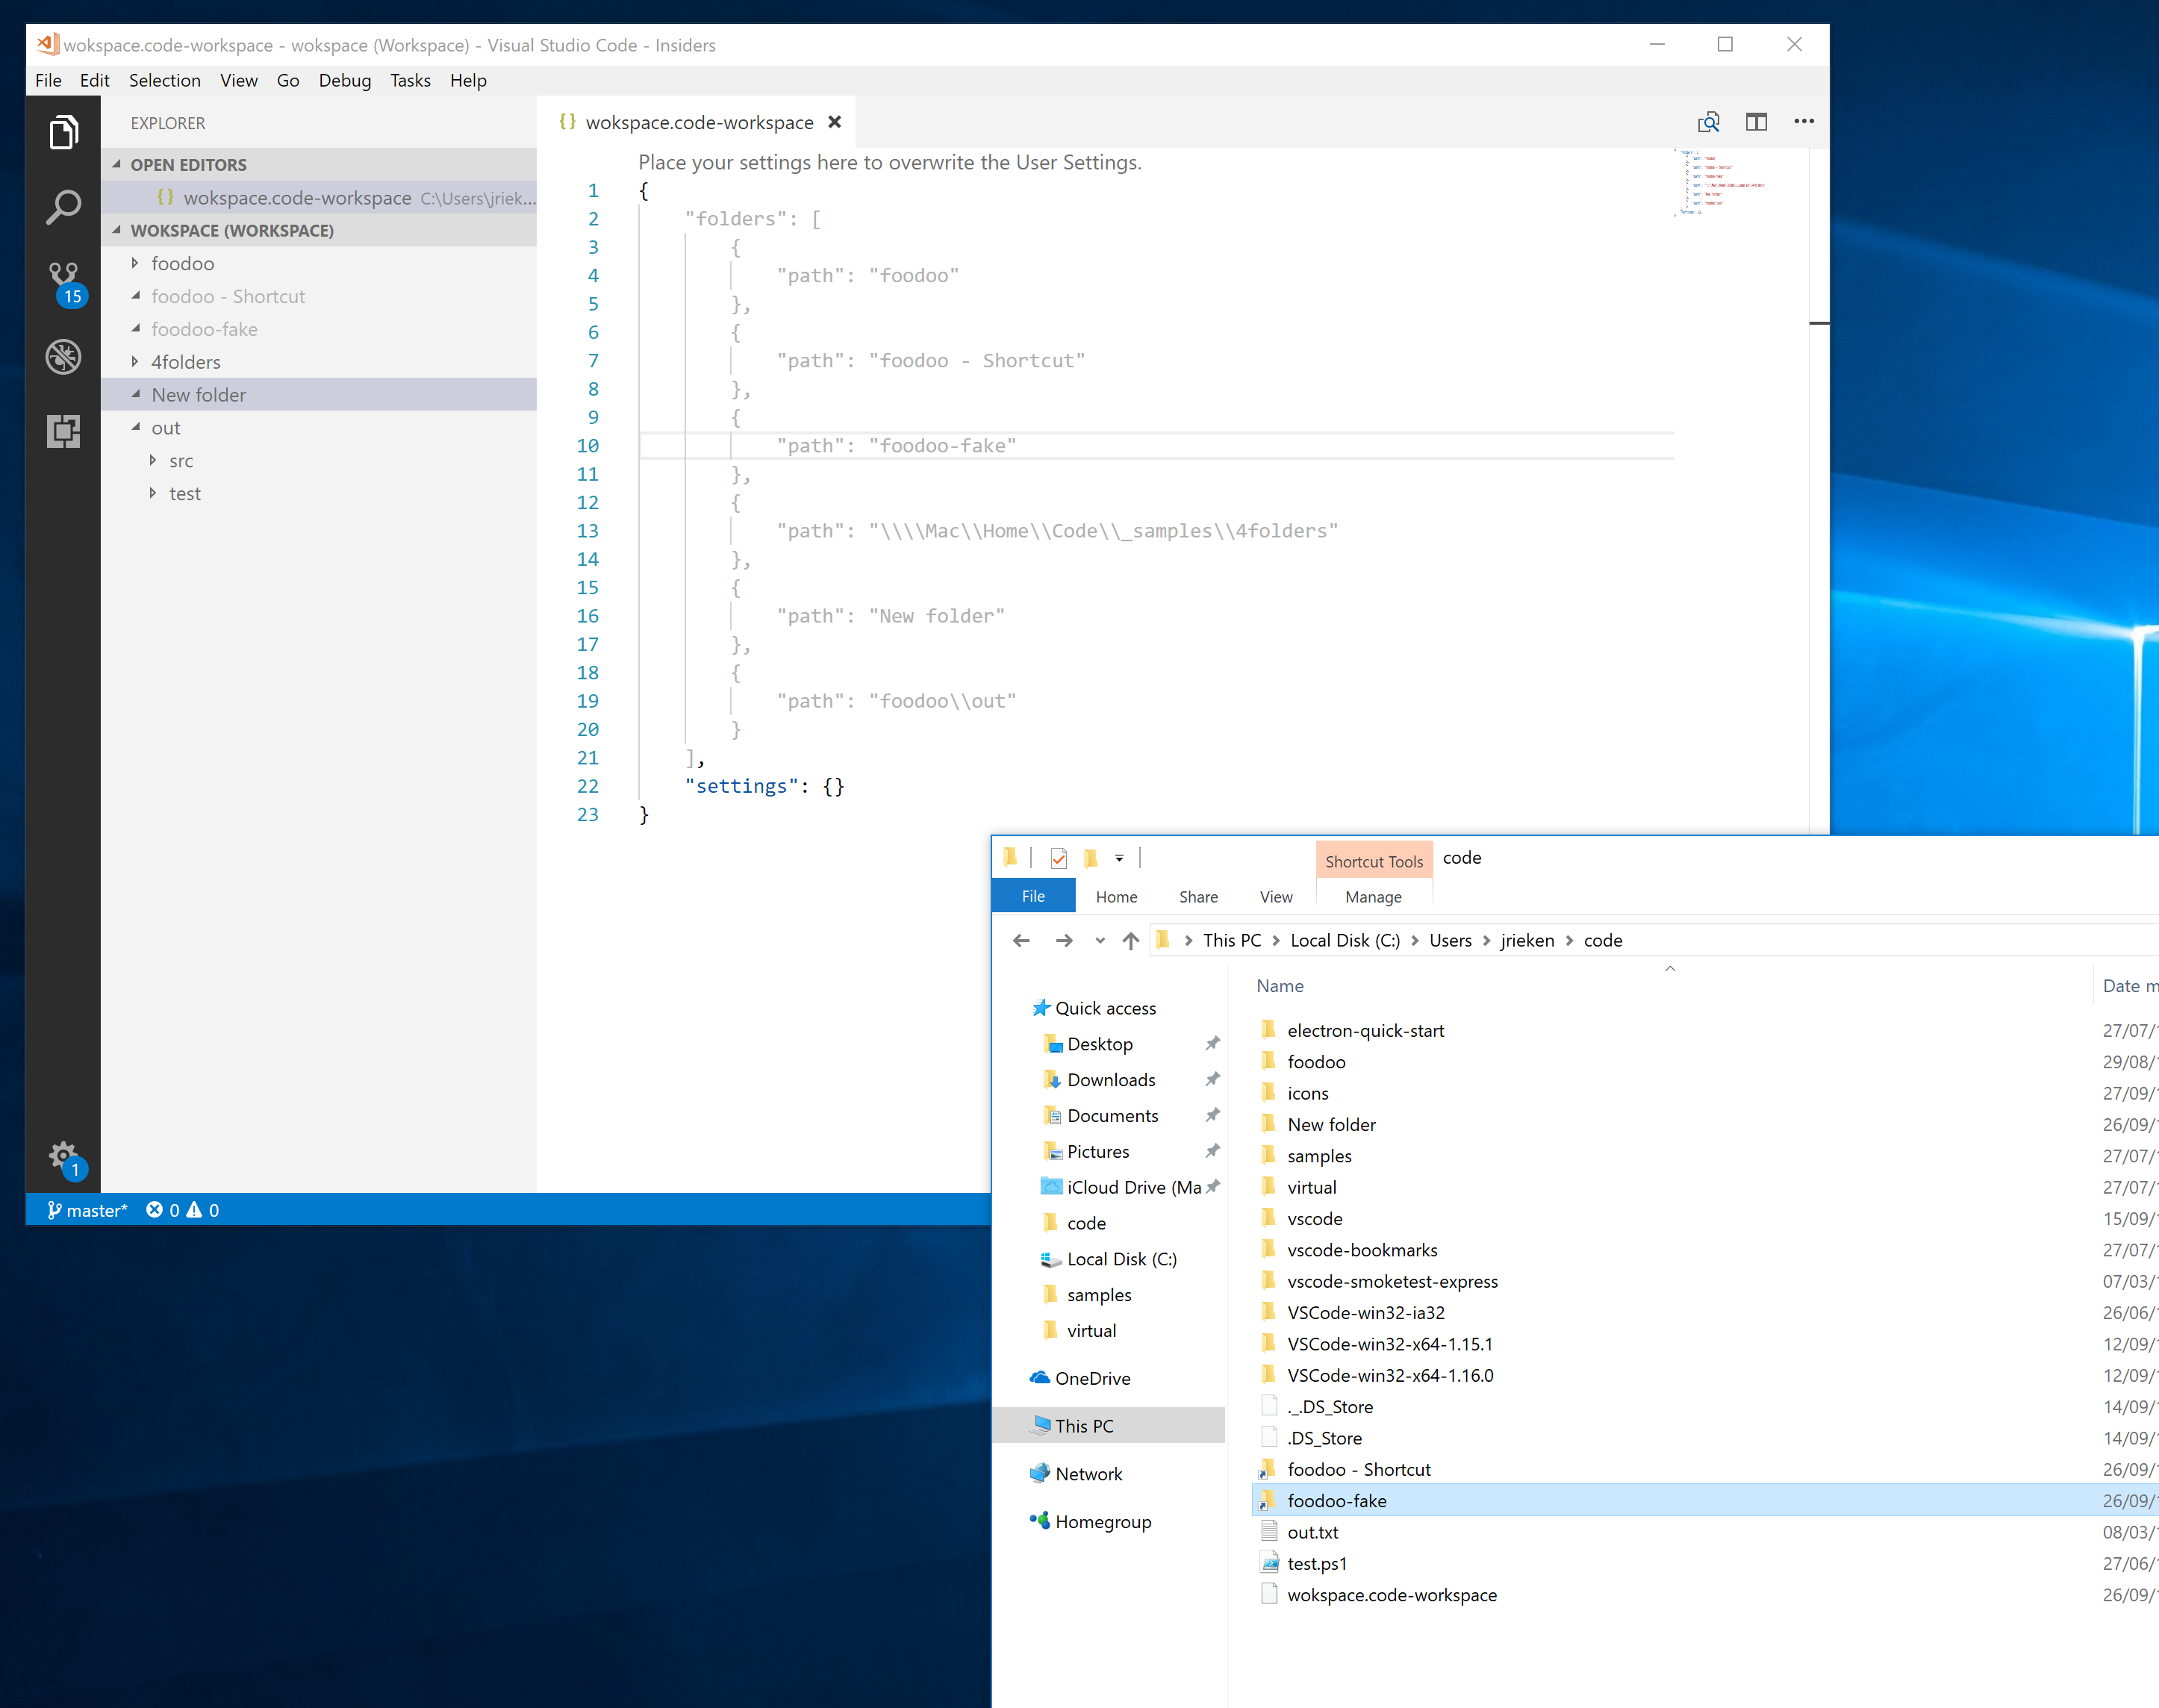Screen dimensions: 2159x1708
Task: Click the properties checkmark icon in File Explorer toolbar
Action: coord(1059,858)
